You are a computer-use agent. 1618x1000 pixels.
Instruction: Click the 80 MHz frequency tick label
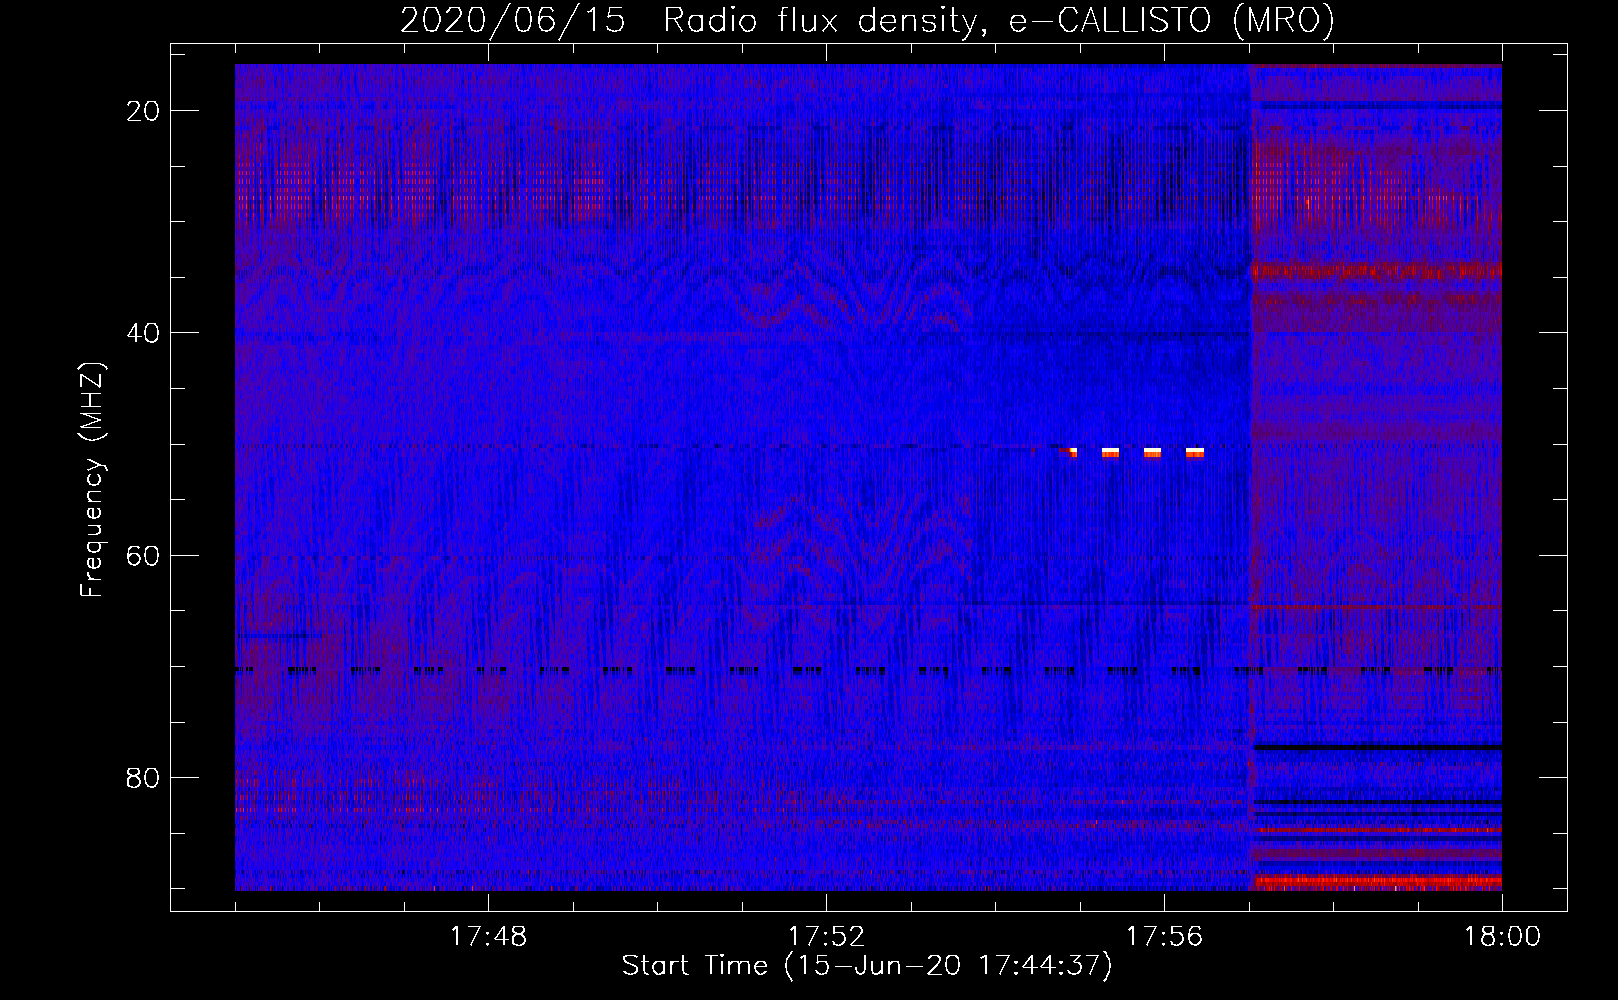(x=144, y=778)
